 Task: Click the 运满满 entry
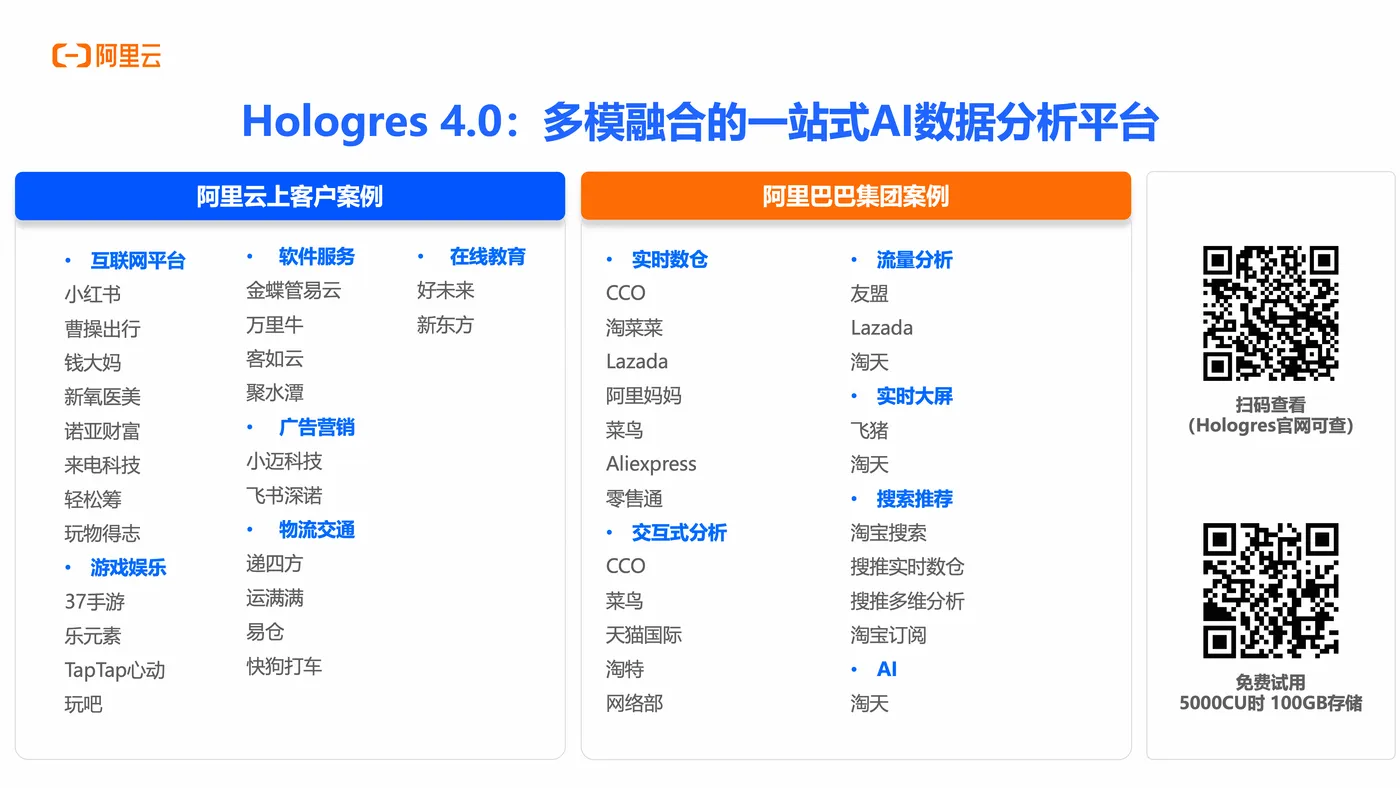(x=275, y=598)
